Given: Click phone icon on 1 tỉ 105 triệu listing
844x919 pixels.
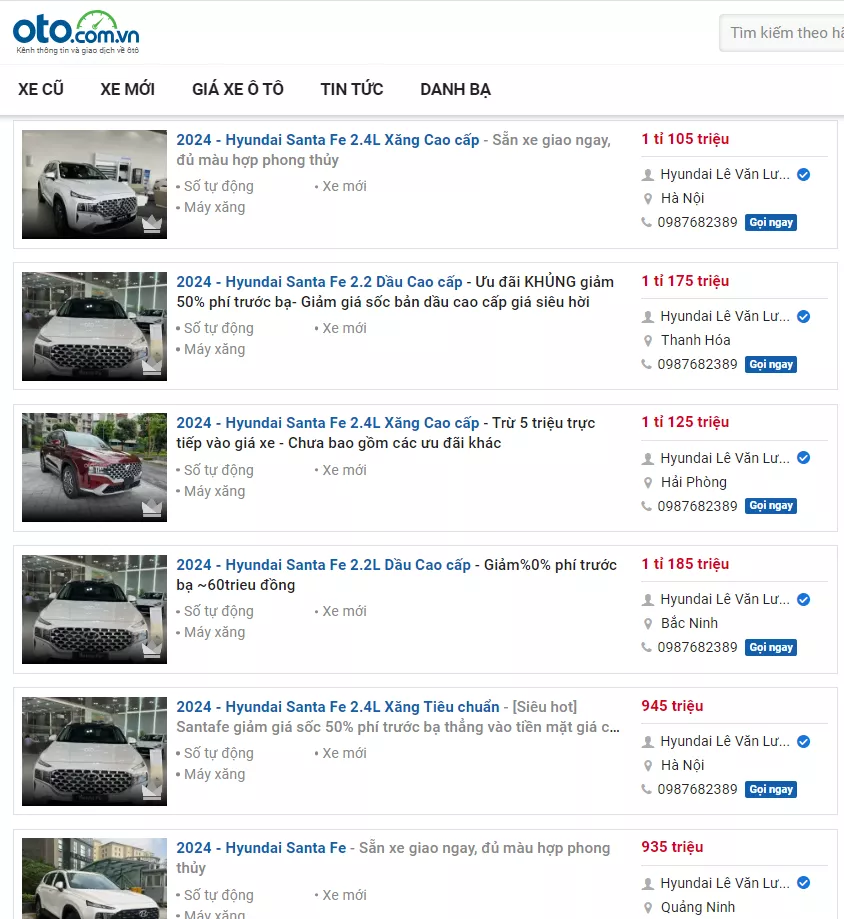Looking at the screenshot, I should tap(646, 222).
